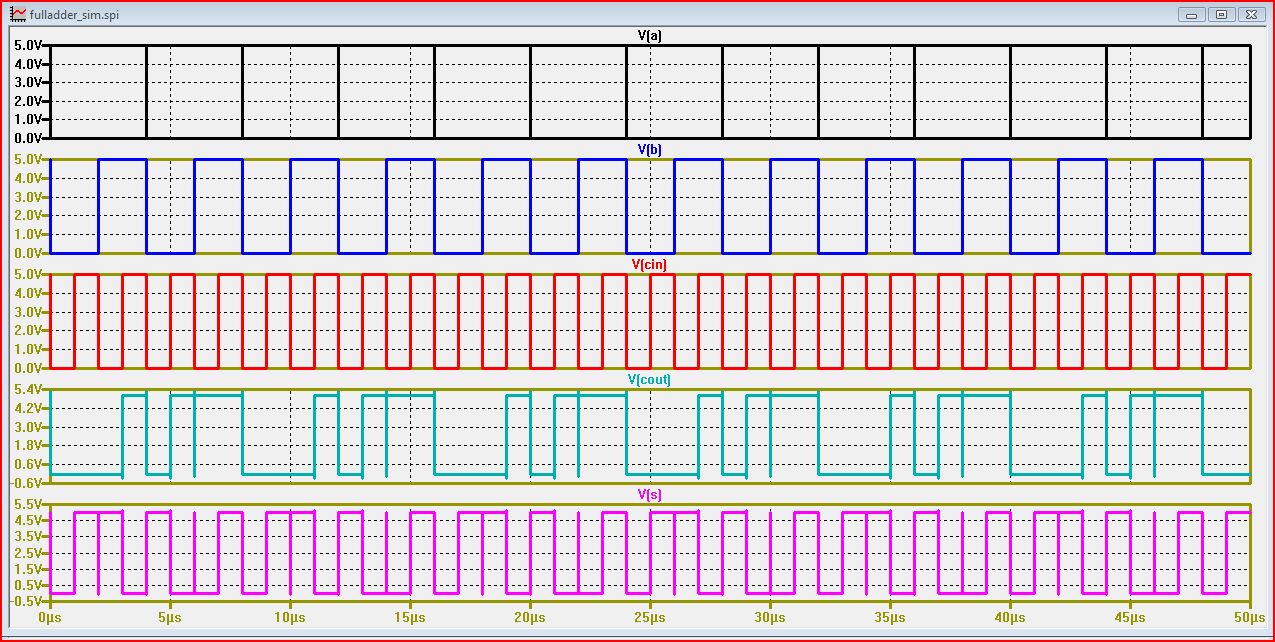Viewport: 1275px width, 642px height.
Task: Click the 5.5V label on V(s) axis
Action: coord(27,504)
